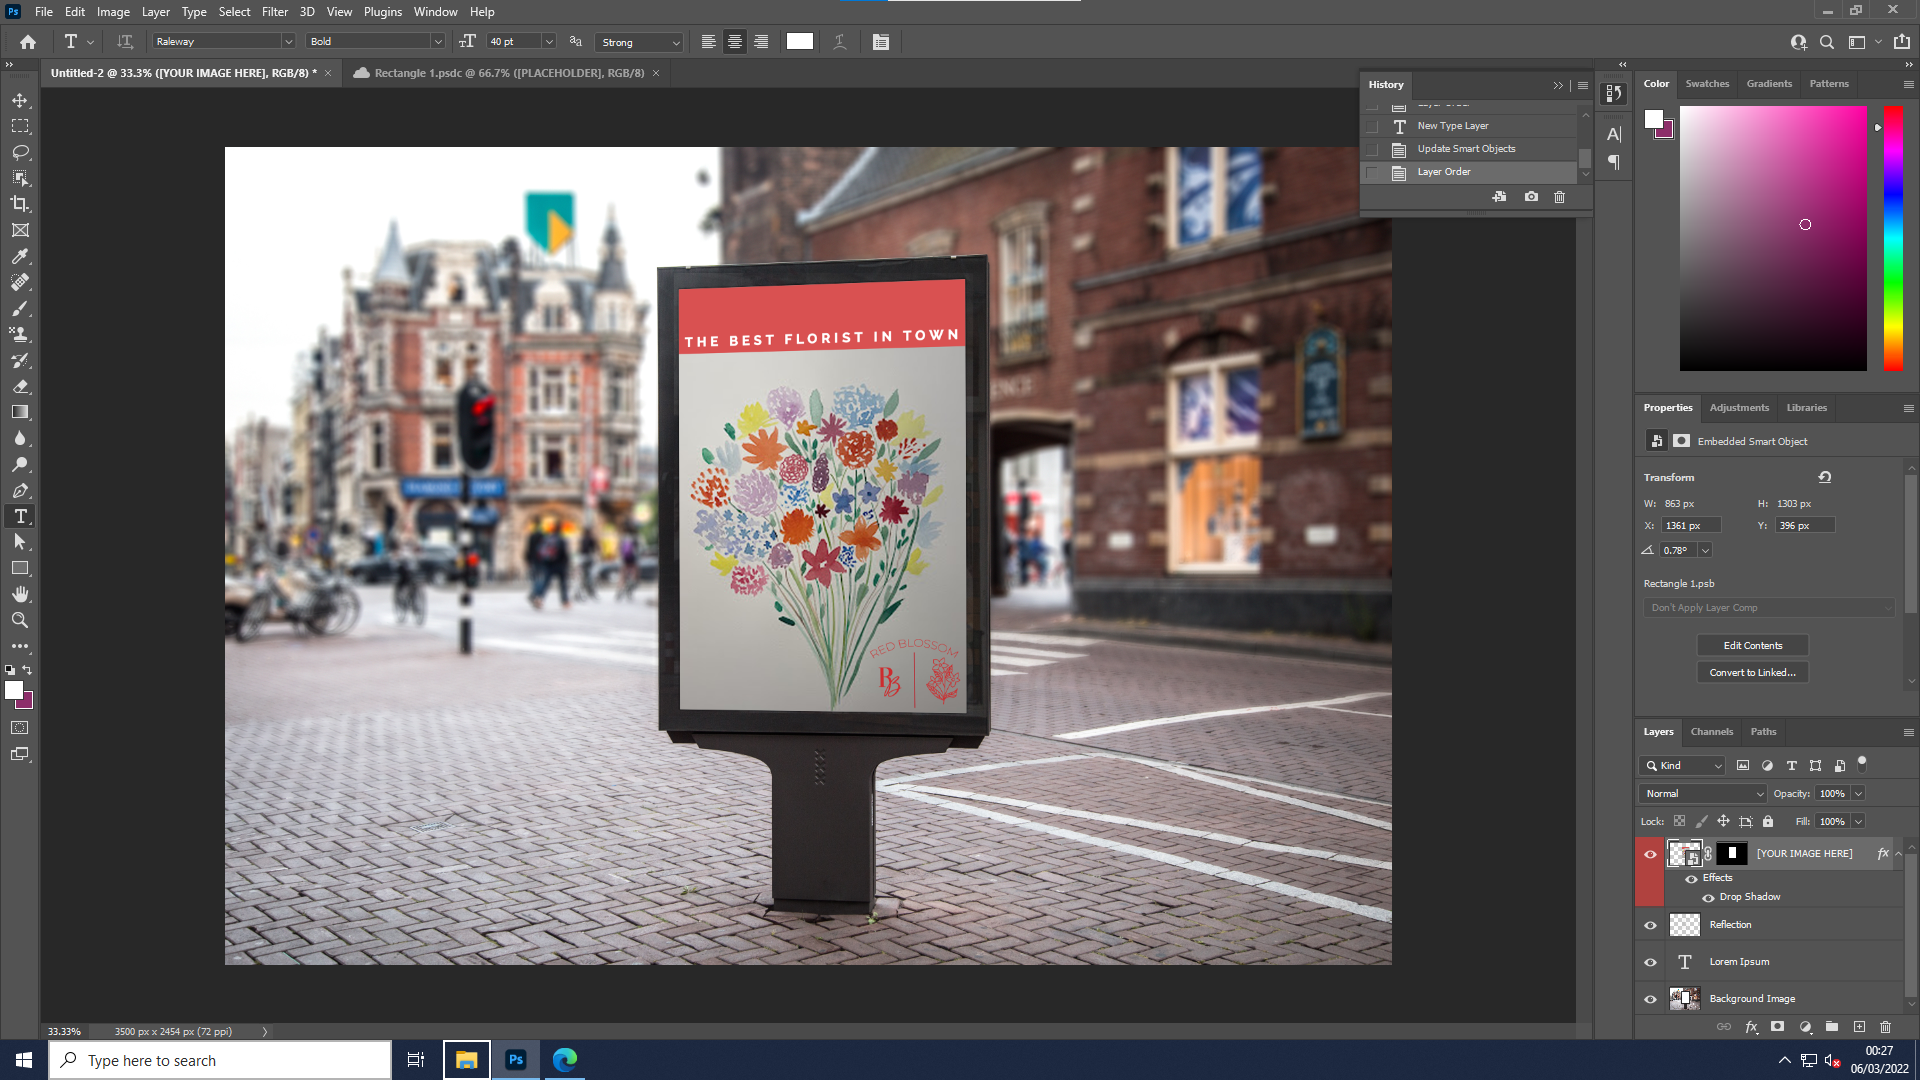Click the Edit Contents button
The height and width of the screenshot is (1080, 1920).
[1753, 646]
